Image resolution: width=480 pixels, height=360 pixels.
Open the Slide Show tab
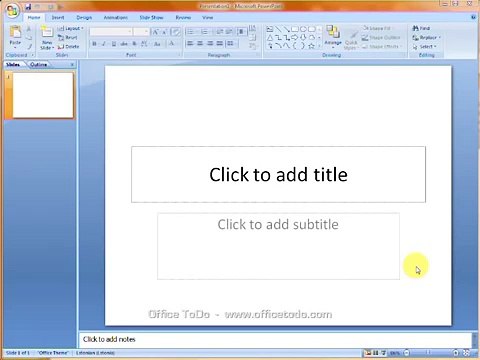(x=151, y=17)
